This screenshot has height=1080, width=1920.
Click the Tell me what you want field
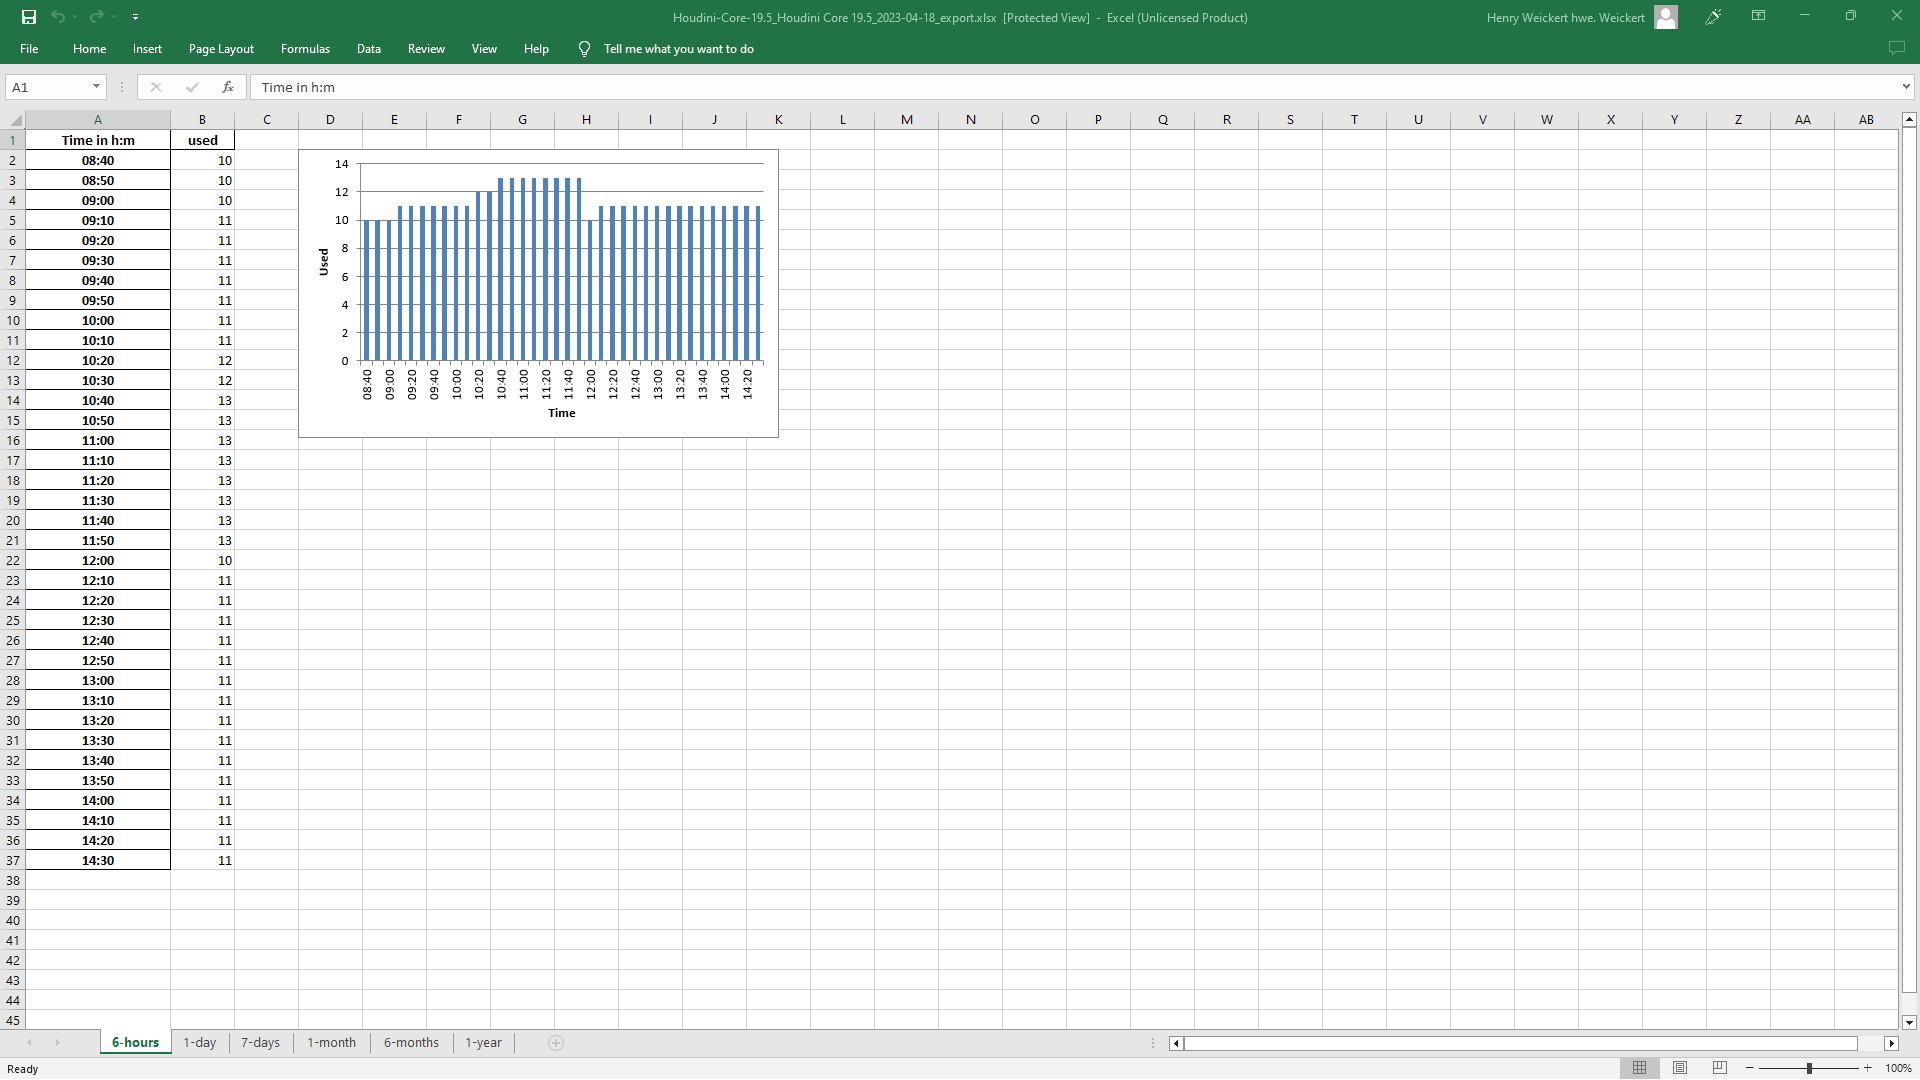coord(679,49)
